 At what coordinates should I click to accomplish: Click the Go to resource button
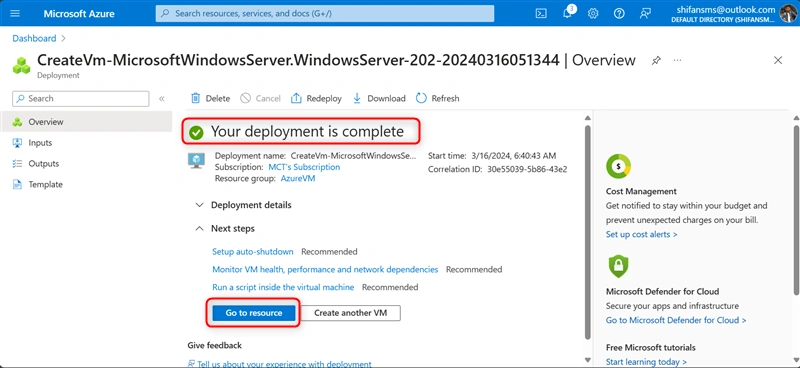tap(254, 313)
